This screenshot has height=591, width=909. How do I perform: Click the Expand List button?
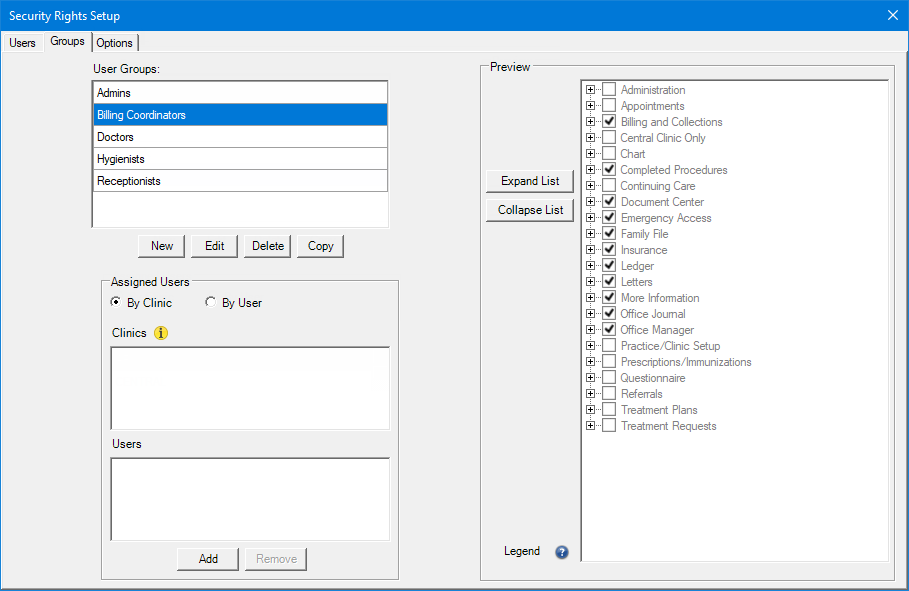click(x=530, y=181)
